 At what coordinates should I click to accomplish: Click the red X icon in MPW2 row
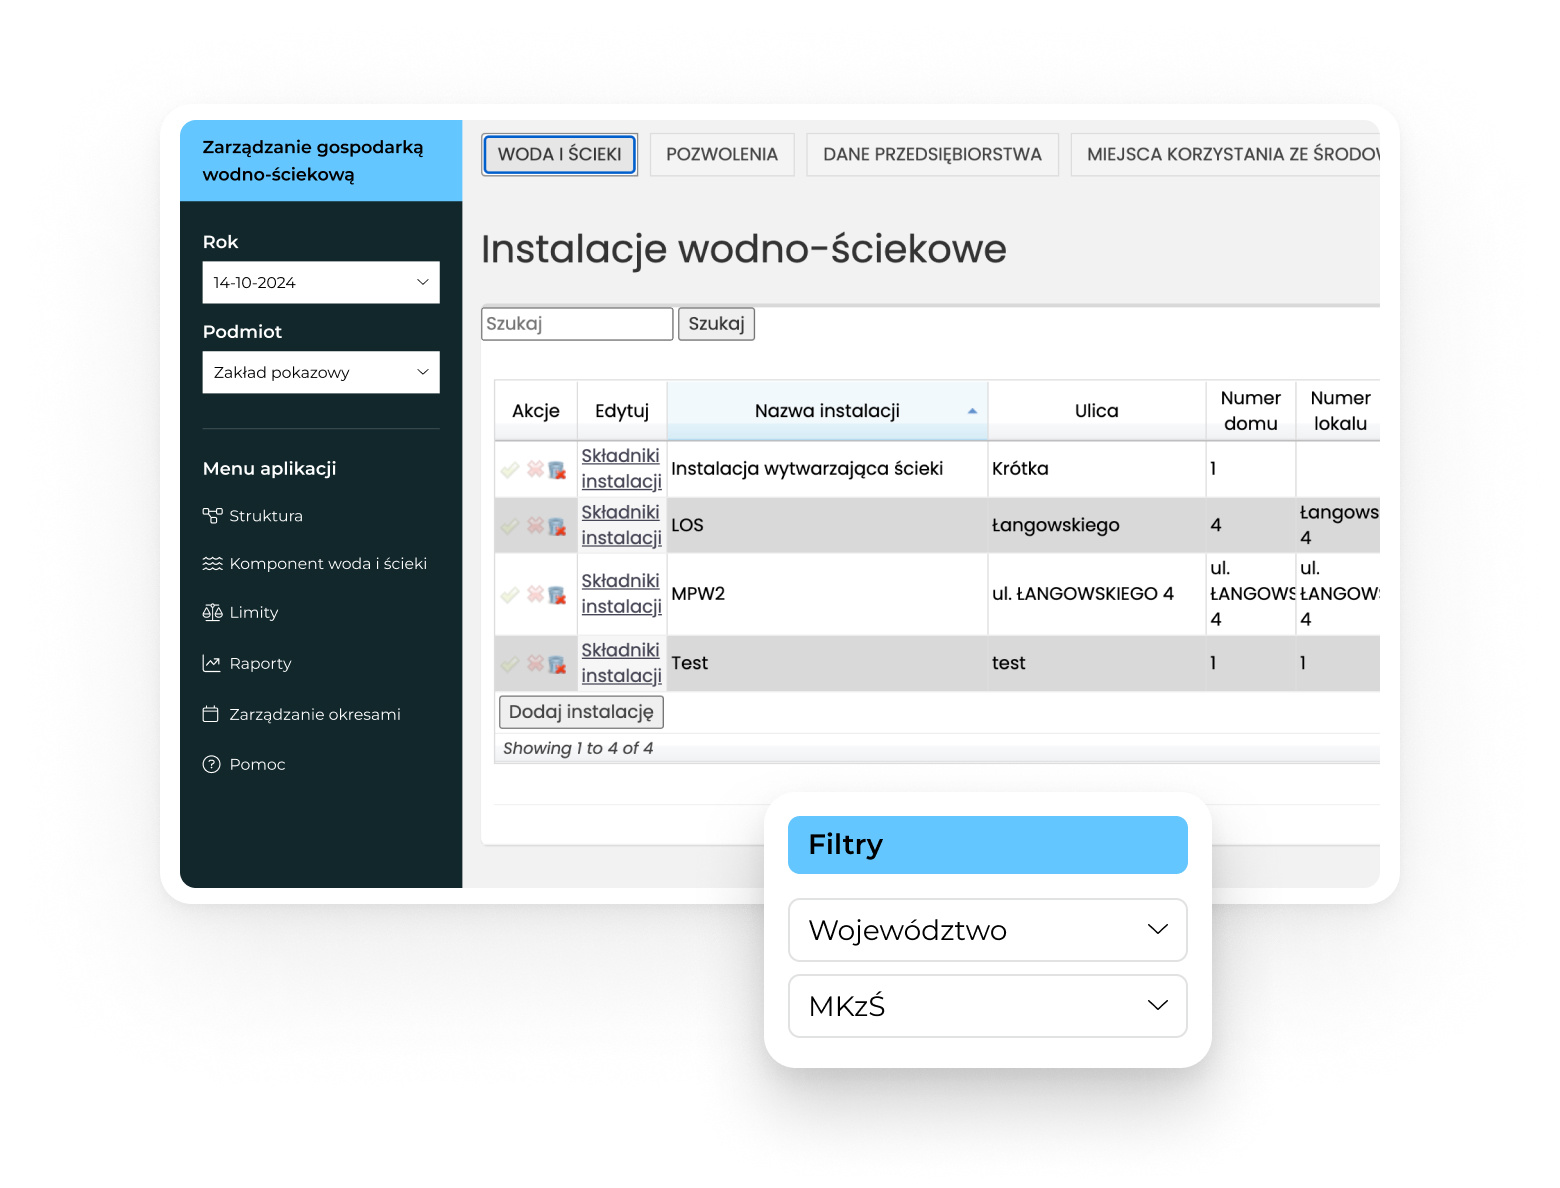[x=535, y=595]
